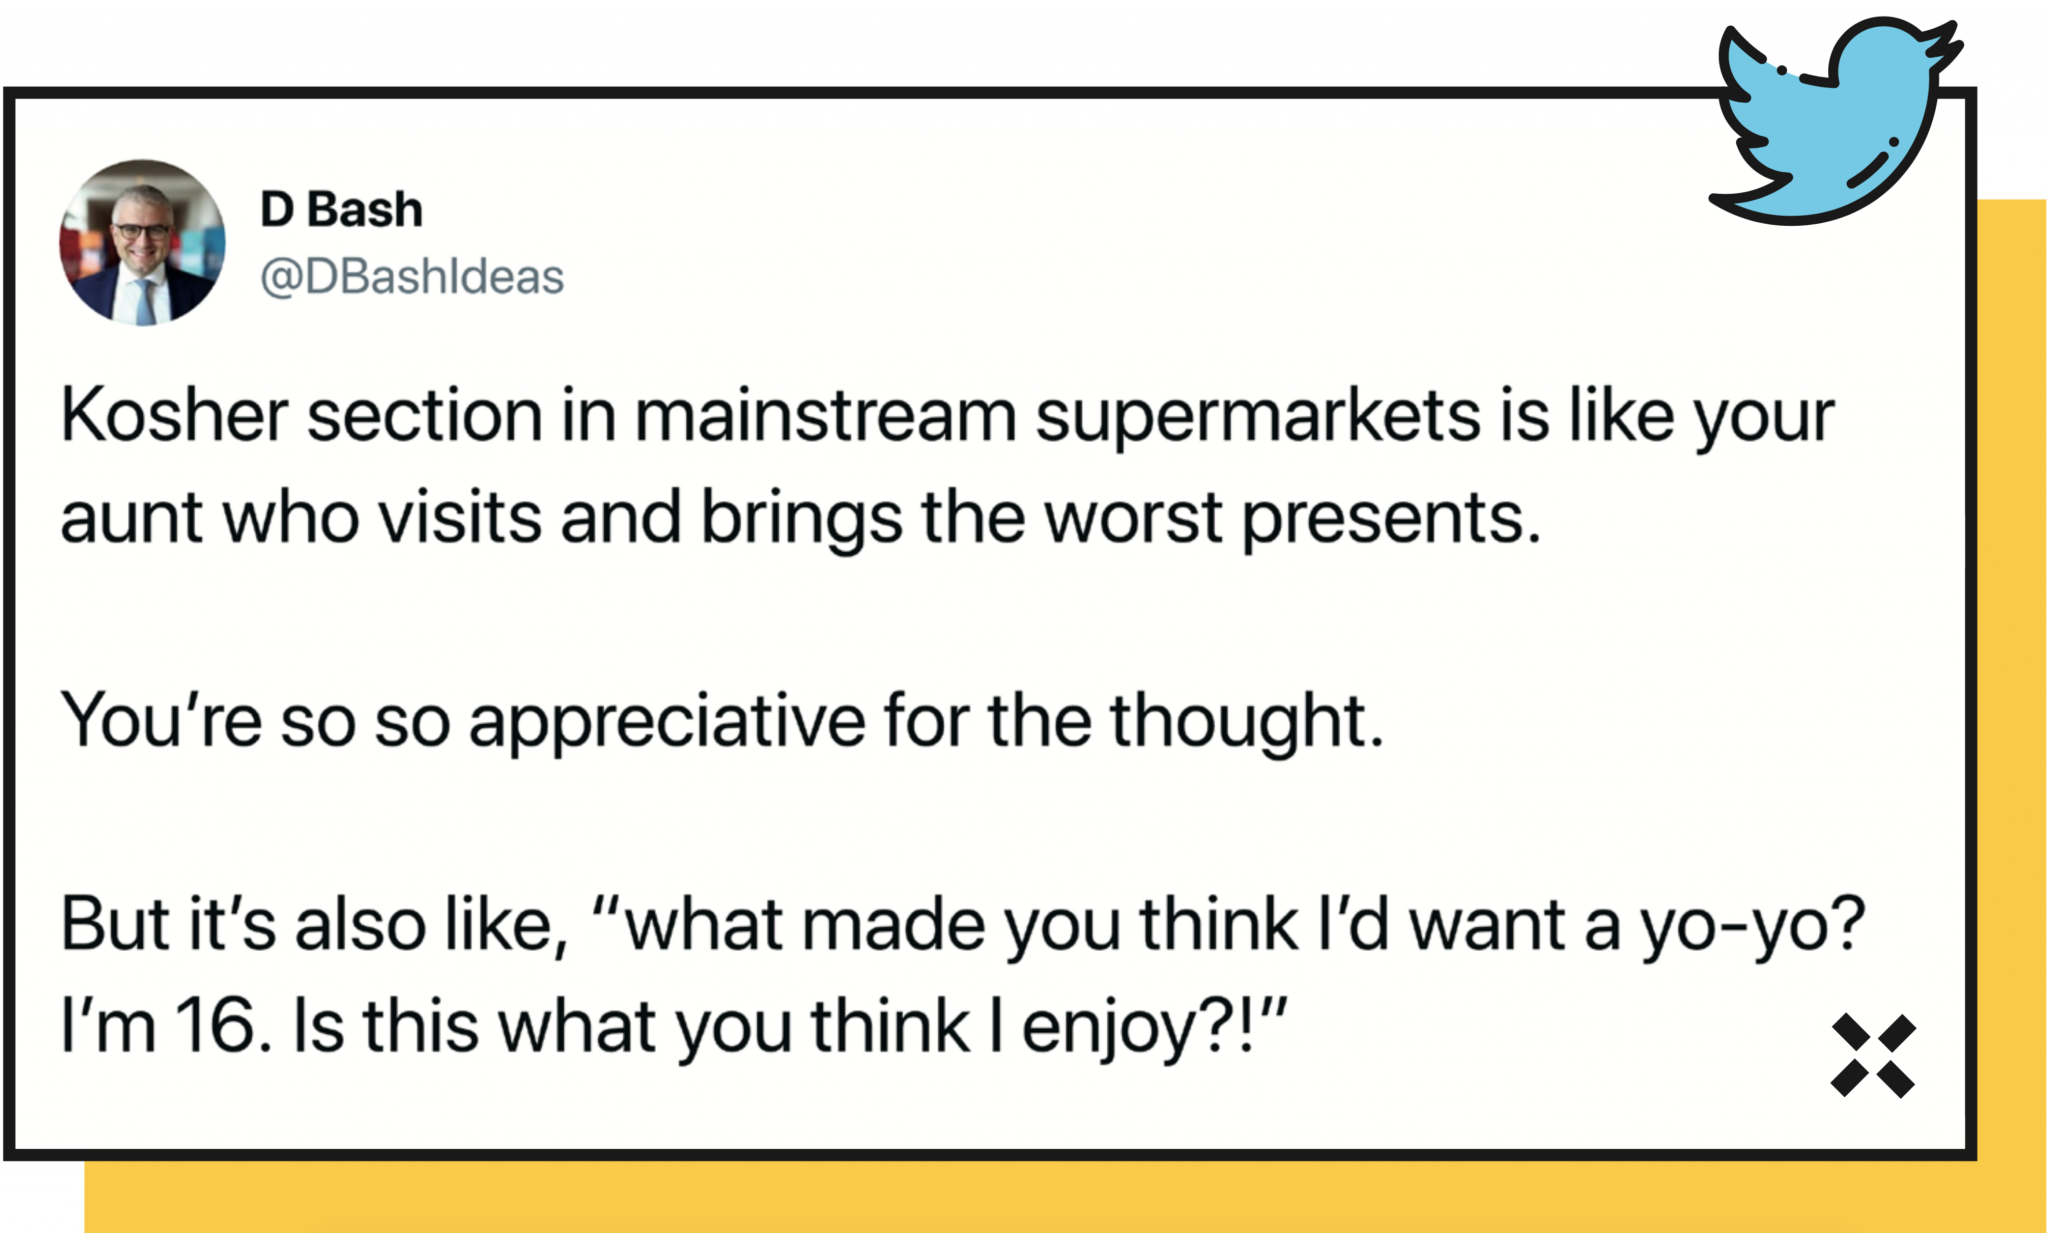Click the word "Kosher" in the tweet
The width and height of the screenshot is (2048, 1233).
174,415
